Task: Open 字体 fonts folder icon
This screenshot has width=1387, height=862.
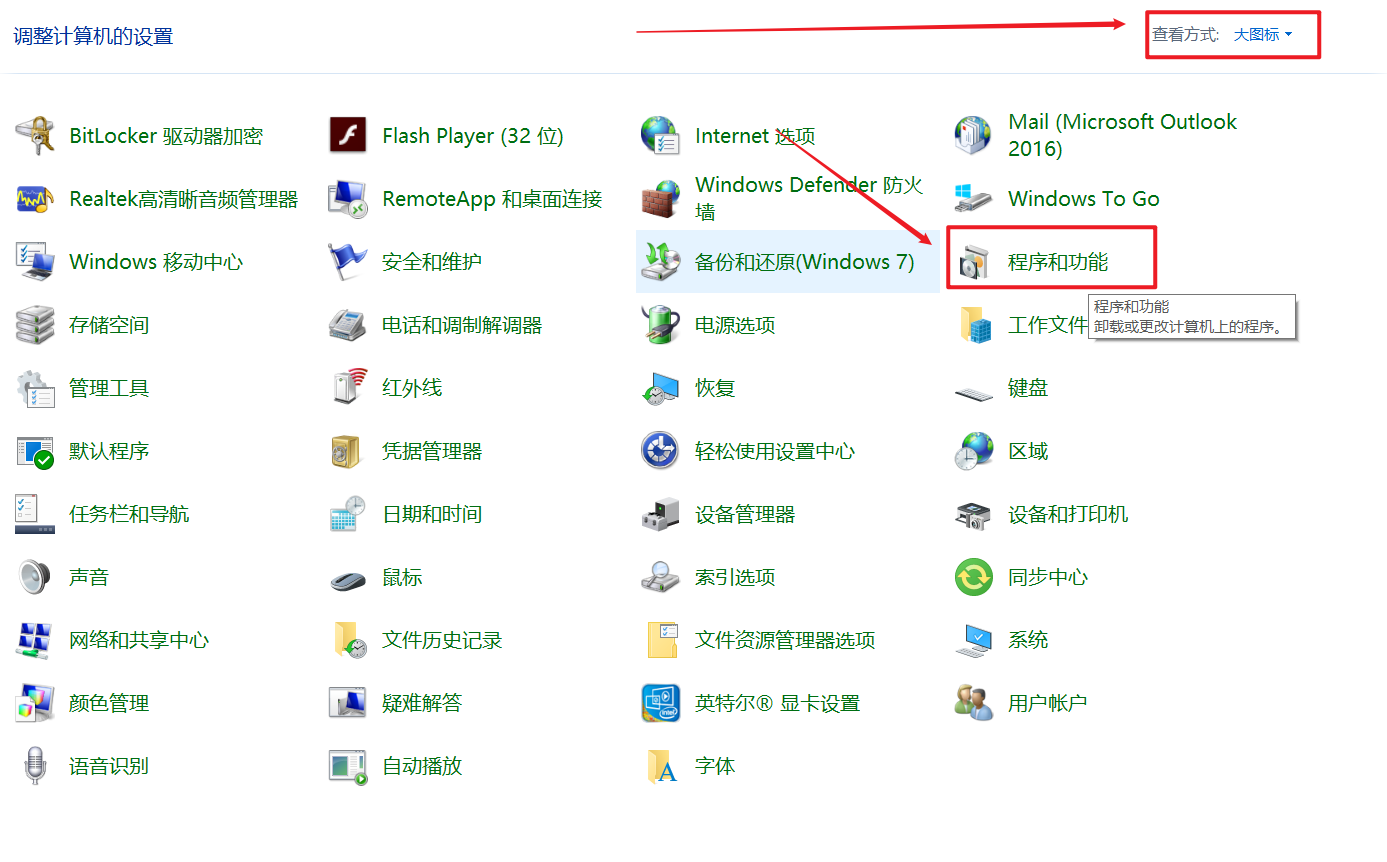Action: click(662, 766)
